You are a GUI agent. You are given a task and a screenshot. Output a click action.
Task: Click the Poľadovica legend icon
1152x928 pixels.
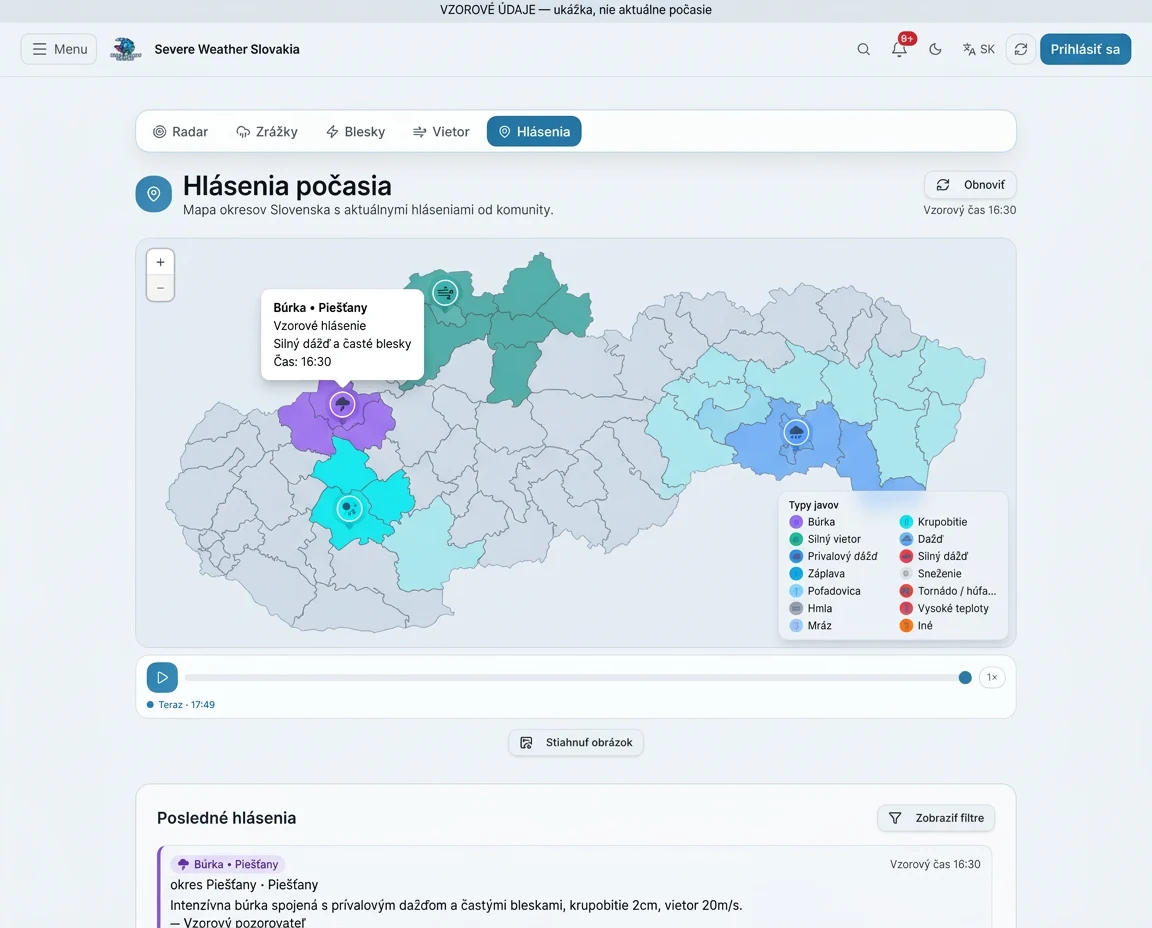coord(796,591)
